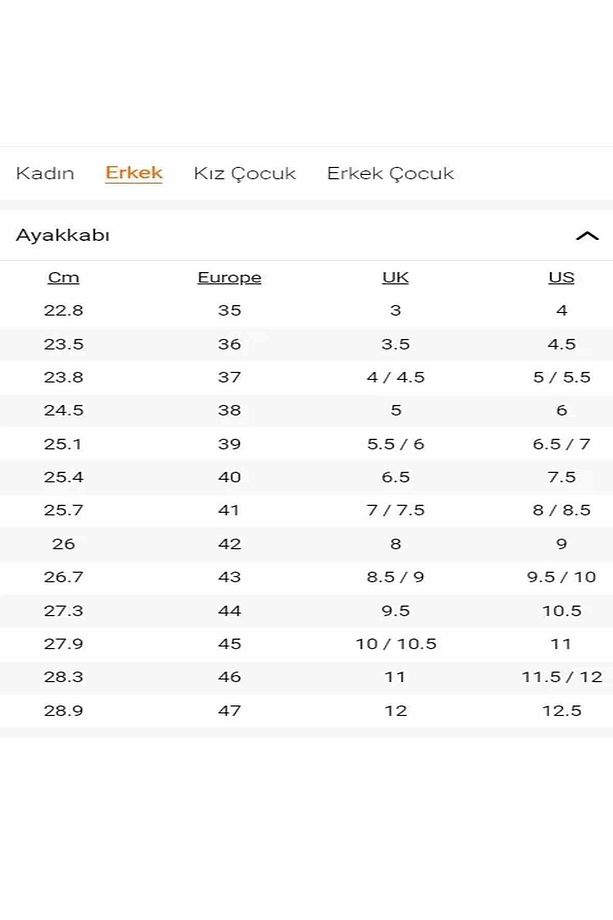The width and height of the screenshot is (613, 920).
Task: Select the US 11.5 / 12 cell
Action: coord(562,677)
